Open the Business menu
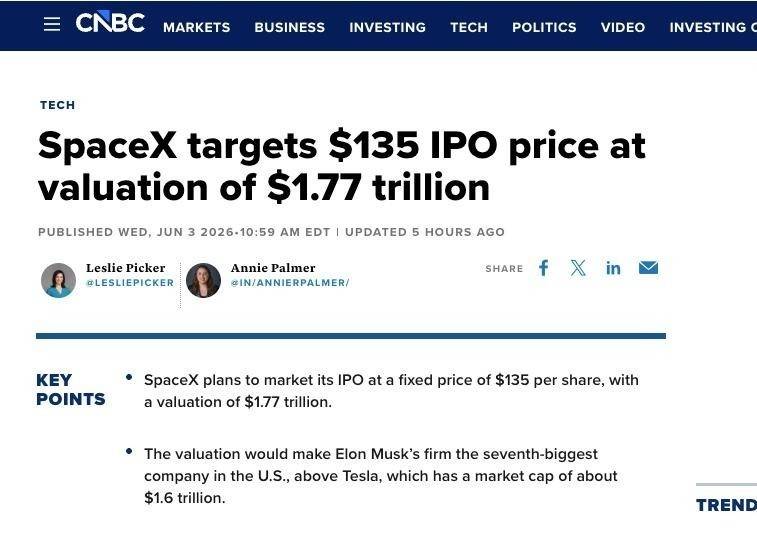The height and width of the screenshot is (535, 757). point(290,28)
